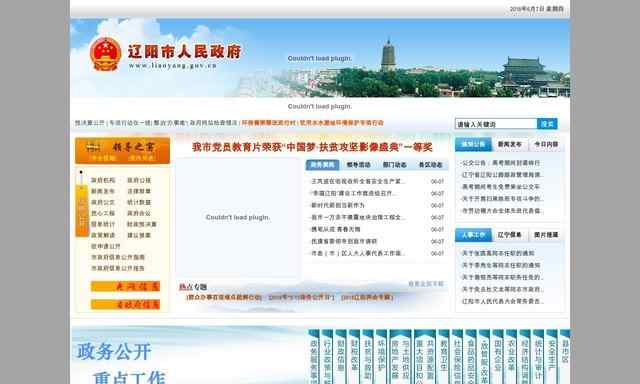Click 统计数据 in left menu
640x384 pixels.
pyautogui.click(x=139, y=202)
